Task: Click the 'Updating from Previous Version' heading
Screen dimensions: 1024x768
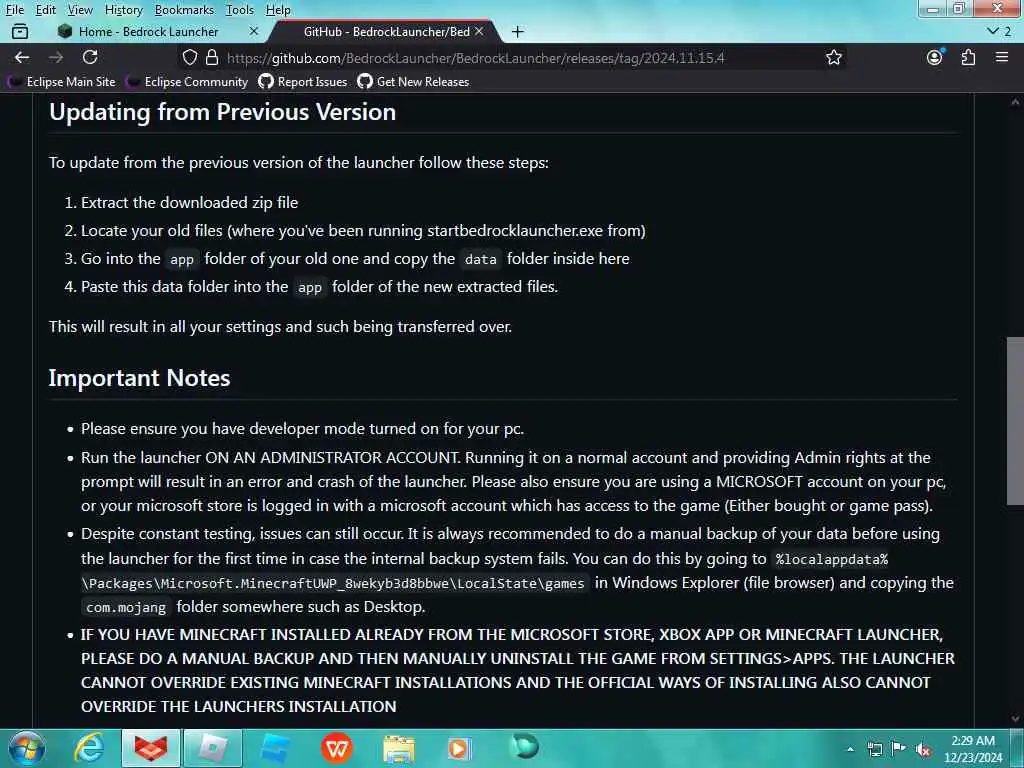Action: [x=223, y=112]
